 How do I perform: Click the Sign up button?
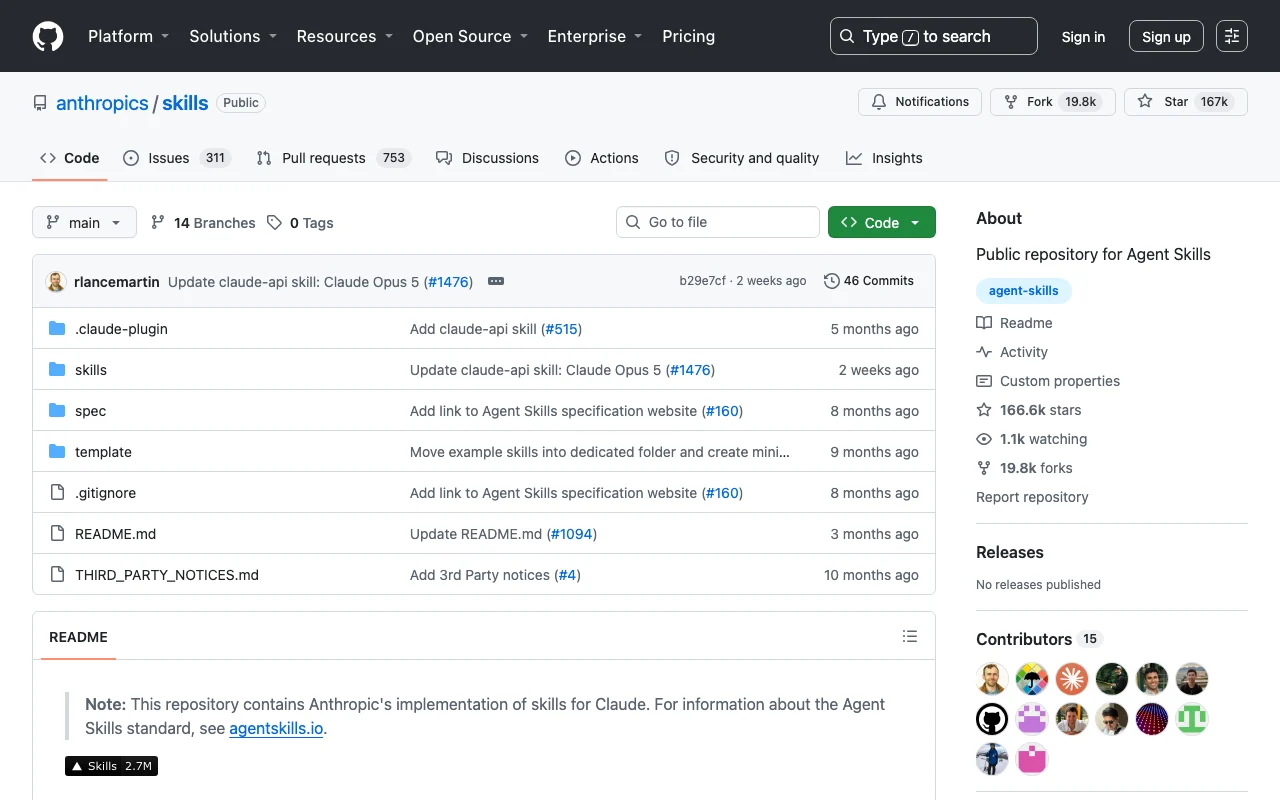tap(1166, 36)
